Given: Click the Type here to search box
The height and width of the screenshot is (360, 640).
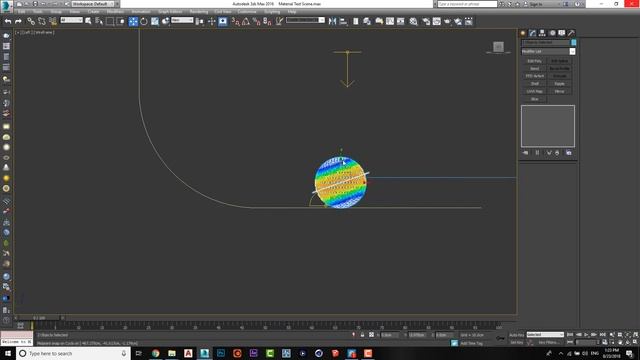Looking at the screenshot, I should point(73,353).
